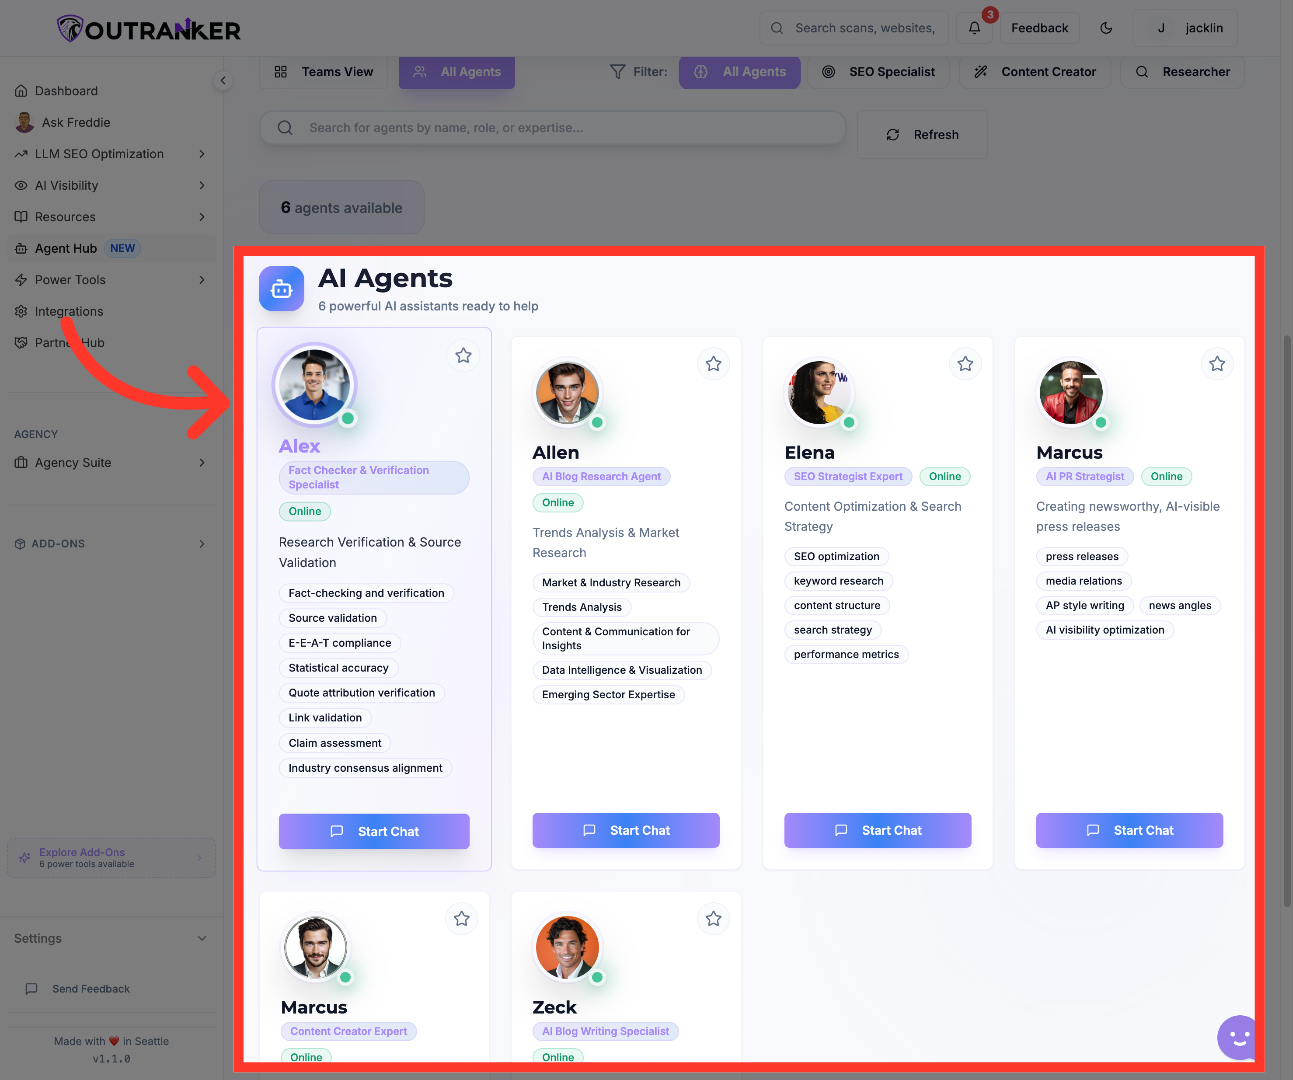This screenshot has width=1293, height=1080.
Task: Click the 'news angles' tag
Action: click(1180, 606)
